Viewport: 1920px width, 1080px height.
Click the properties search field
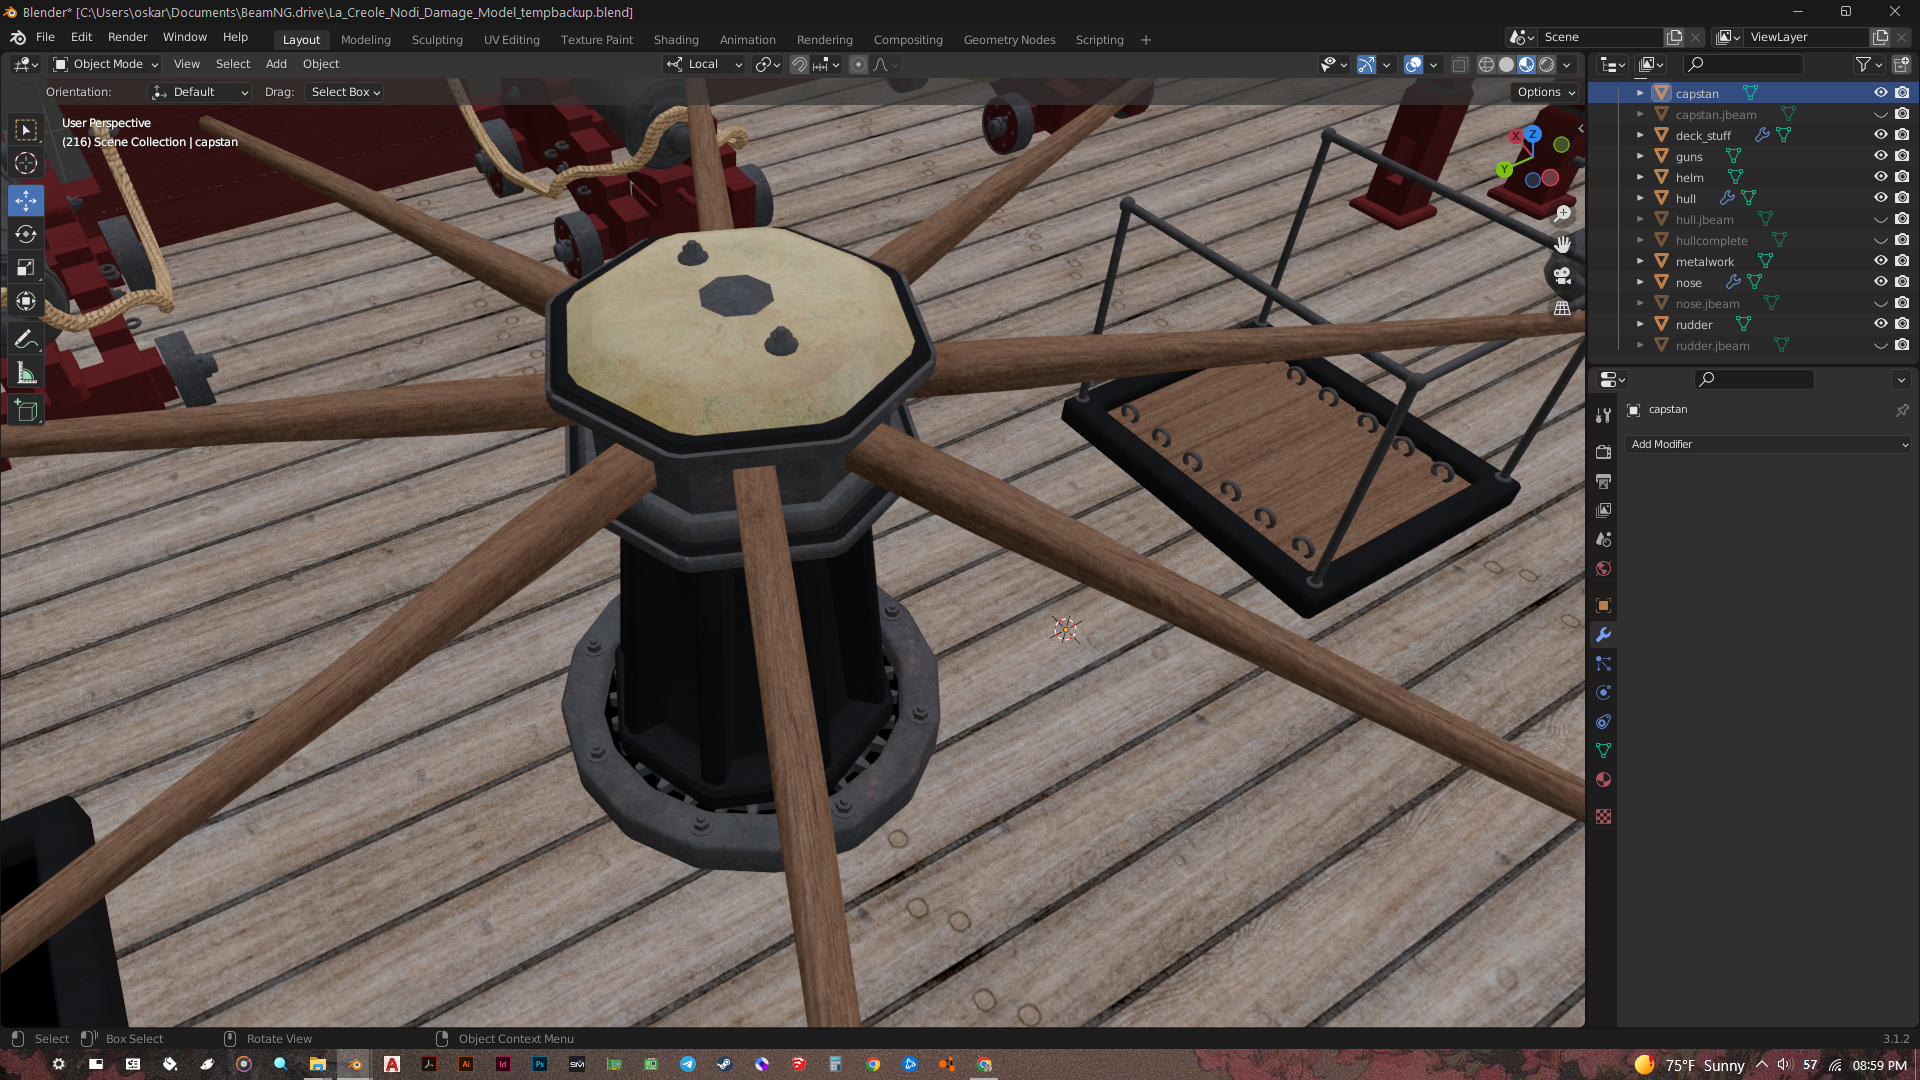coord(1754,379)
